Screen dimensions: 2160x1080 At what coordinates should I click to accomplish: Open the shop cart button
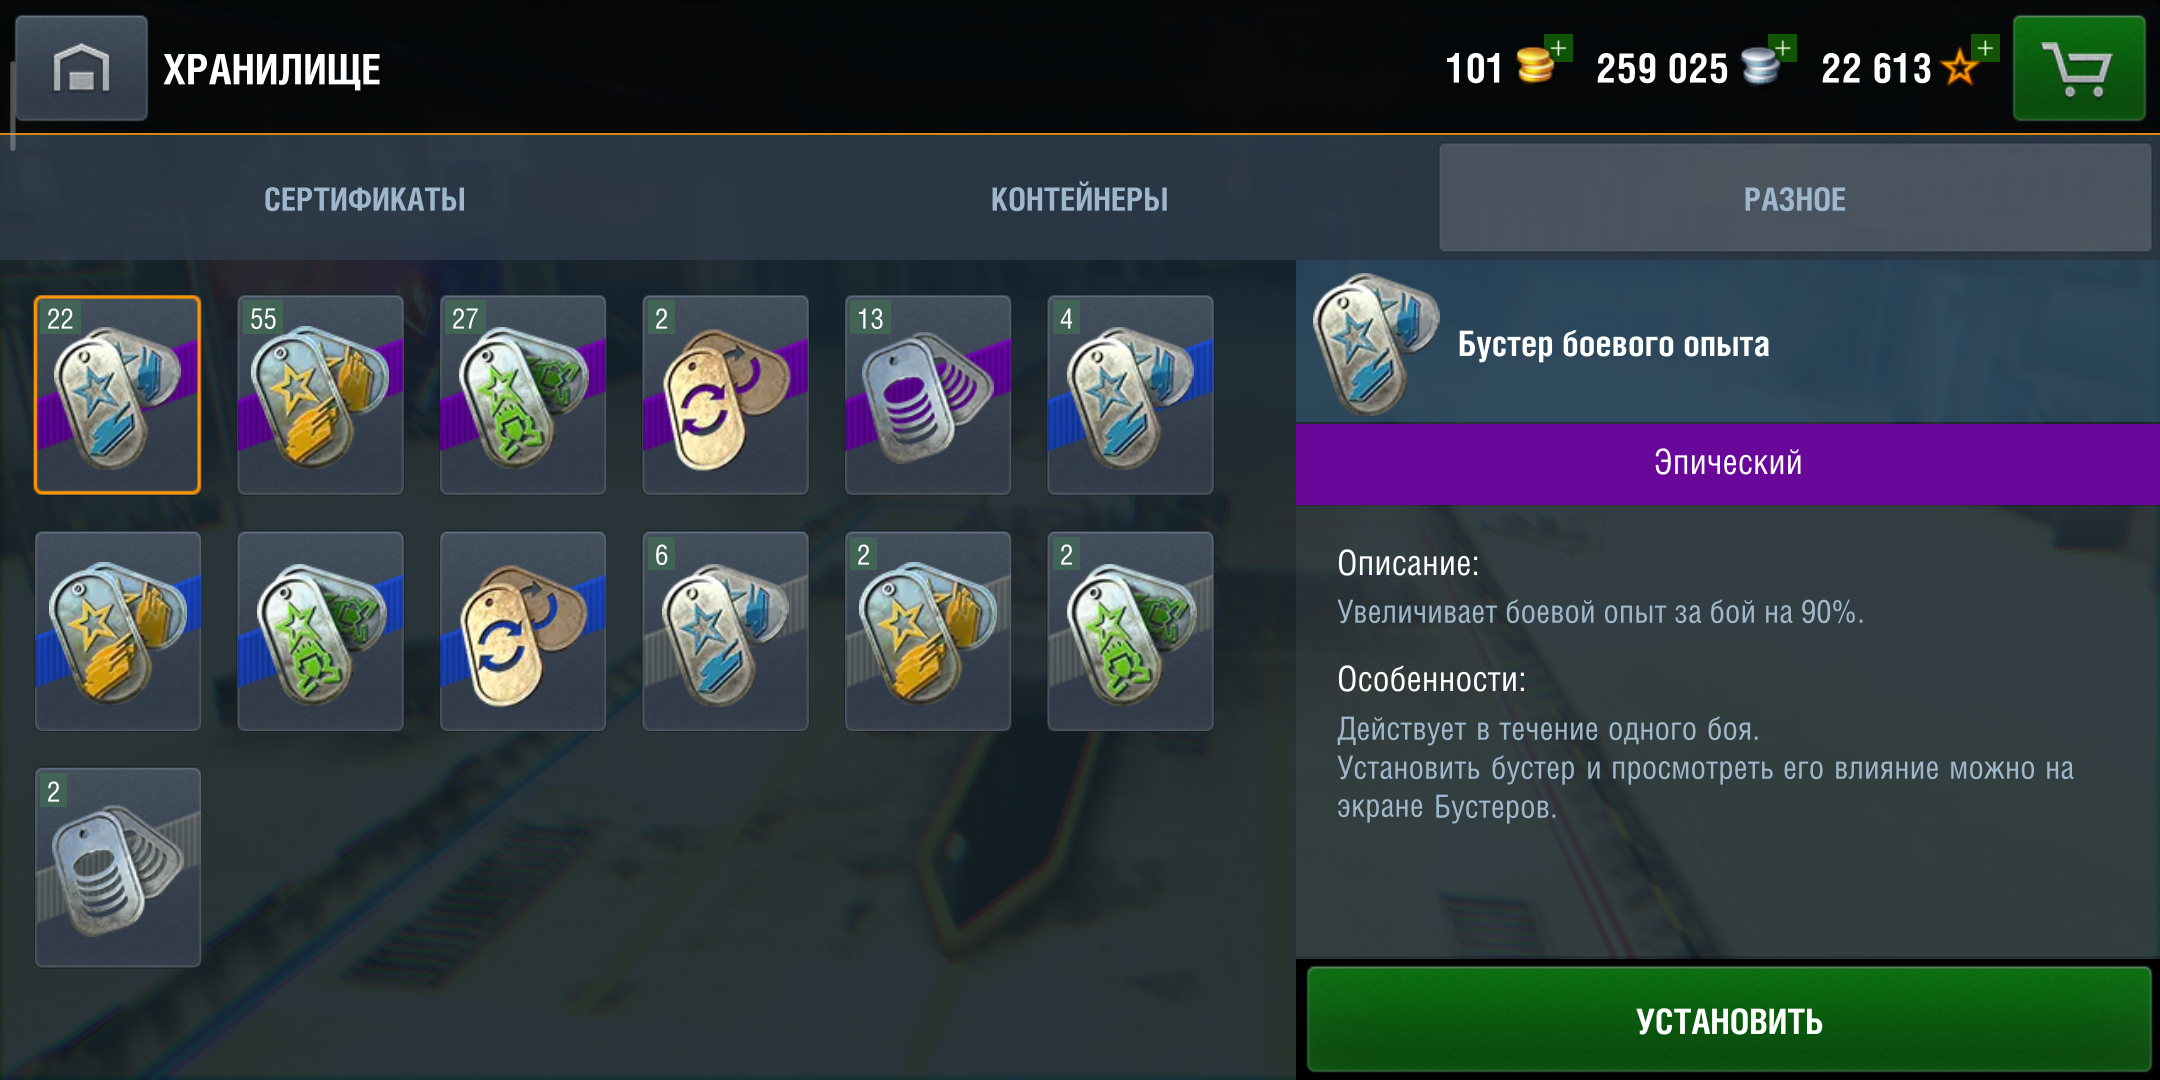coord(2079,68)
